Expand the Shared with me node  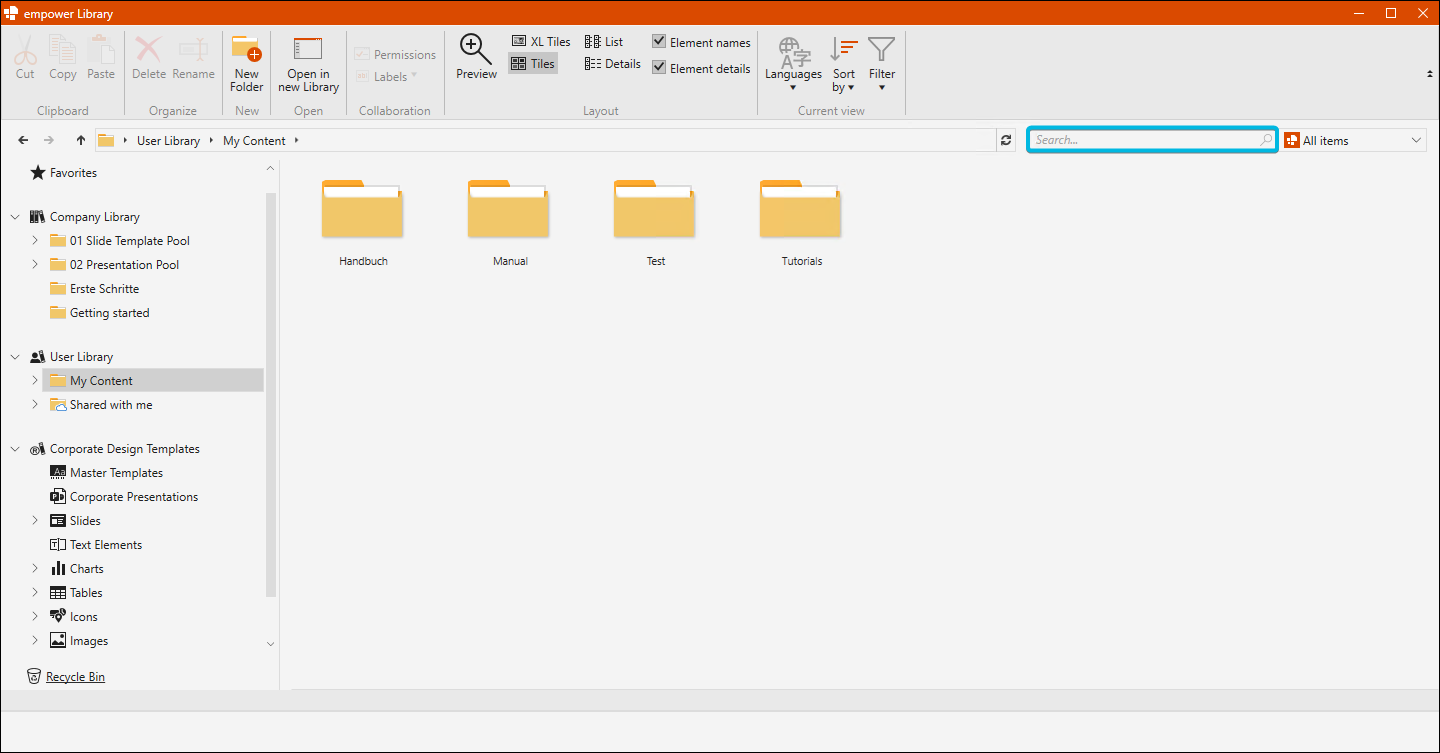click(35, 405)
